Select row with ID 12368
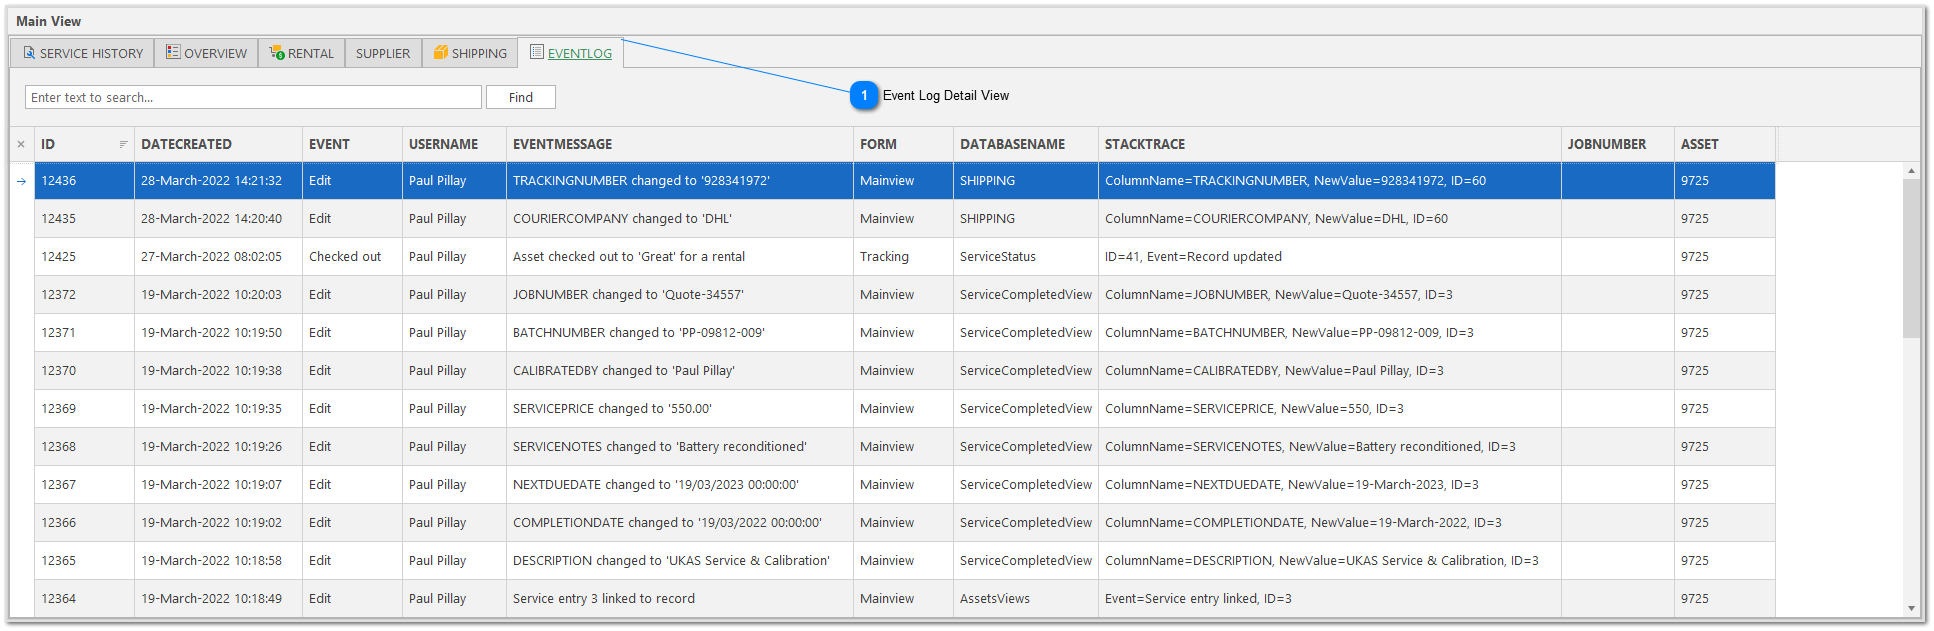Image resolution: width=1934 pixels, height=631 pixels. point(904,447)
